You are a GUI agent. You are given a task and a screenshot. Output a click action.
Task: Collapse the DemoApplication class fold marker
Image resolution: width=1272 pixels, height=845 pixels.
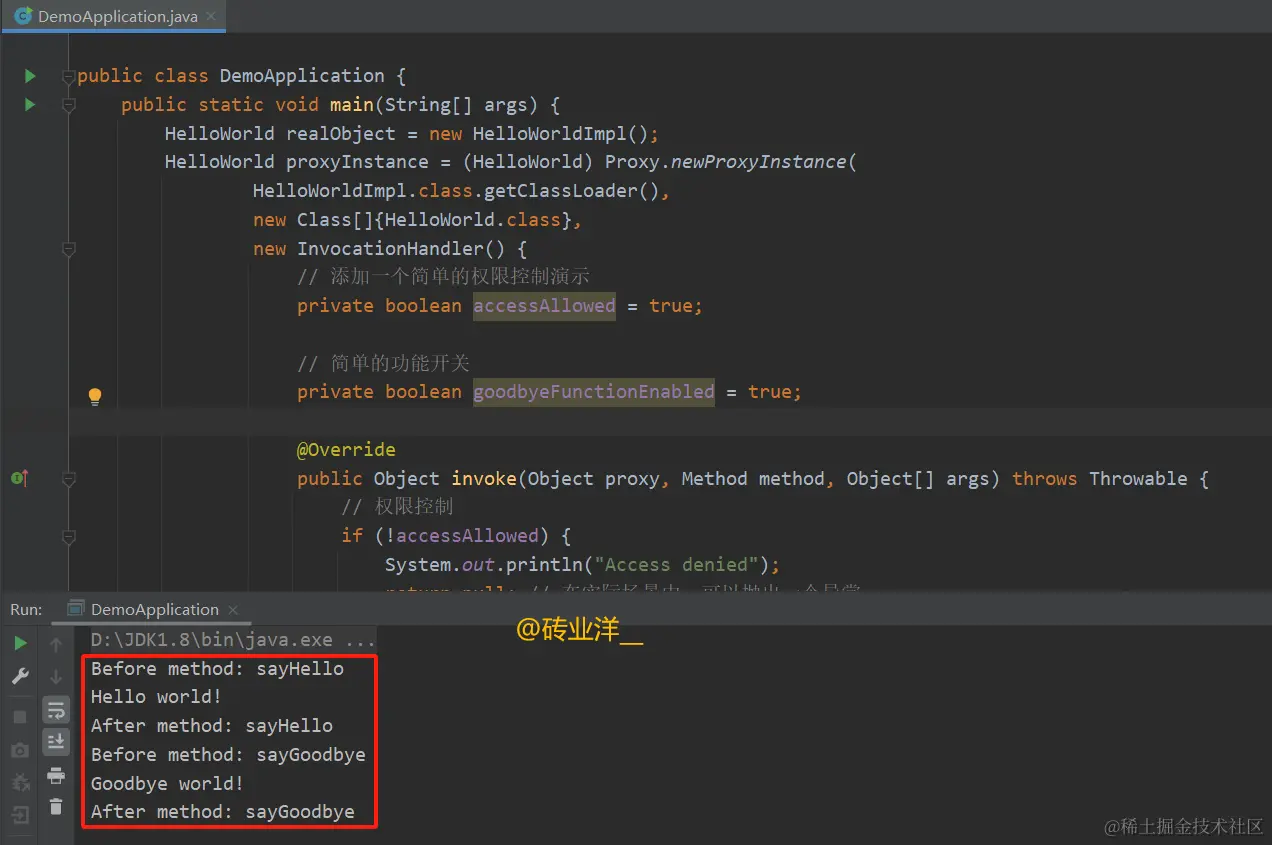click(x=68, y=76)
